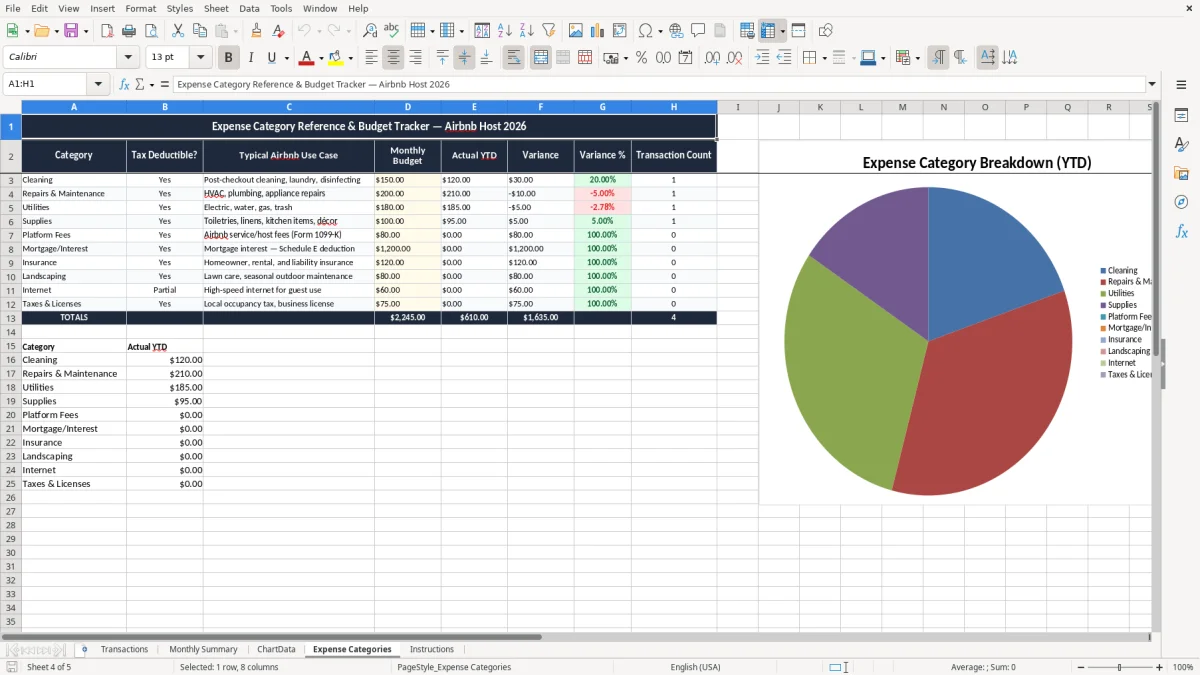1200x675 pixels.
Task: Expand the Open document dropdown arrow
Action: 58,31
